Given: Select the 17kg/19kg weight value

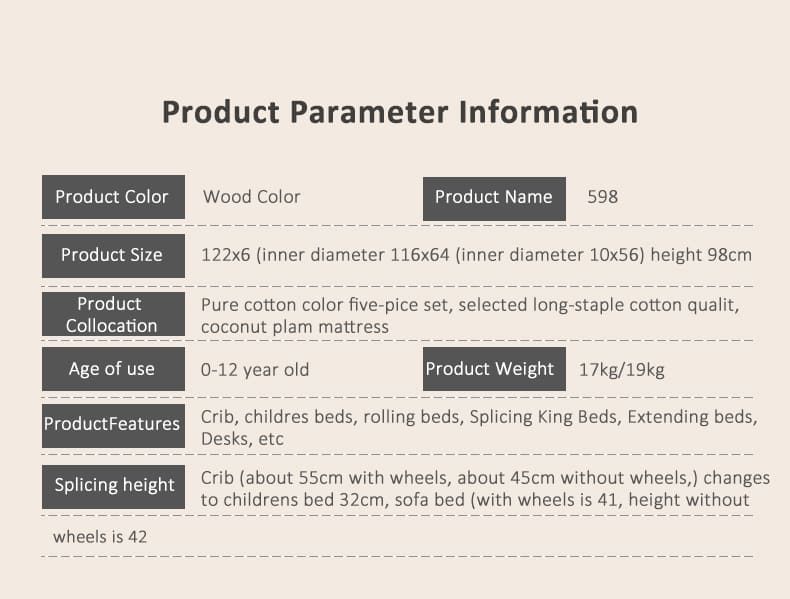Looking at the screenshot, I should click(x=622, y=370).
